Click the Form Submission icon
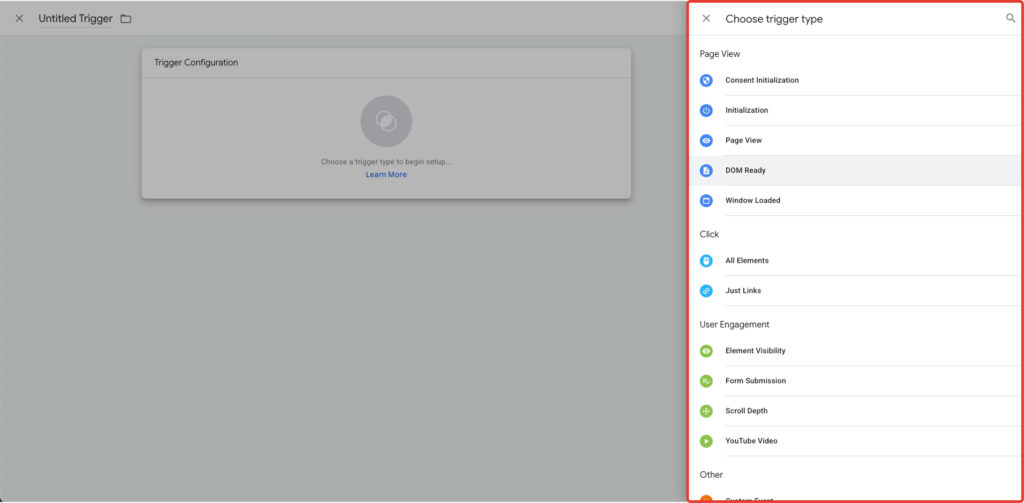The image size is (1024, 503). tap(706, 381)
